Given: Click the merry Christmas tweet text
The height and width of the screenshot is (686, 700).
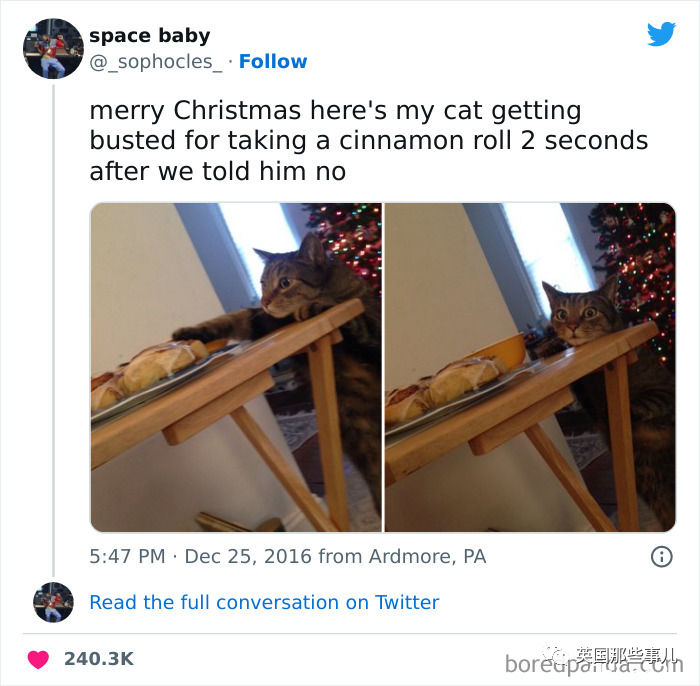Looking at the screenshot, I should pyautogui.click(x=368, y=141).
